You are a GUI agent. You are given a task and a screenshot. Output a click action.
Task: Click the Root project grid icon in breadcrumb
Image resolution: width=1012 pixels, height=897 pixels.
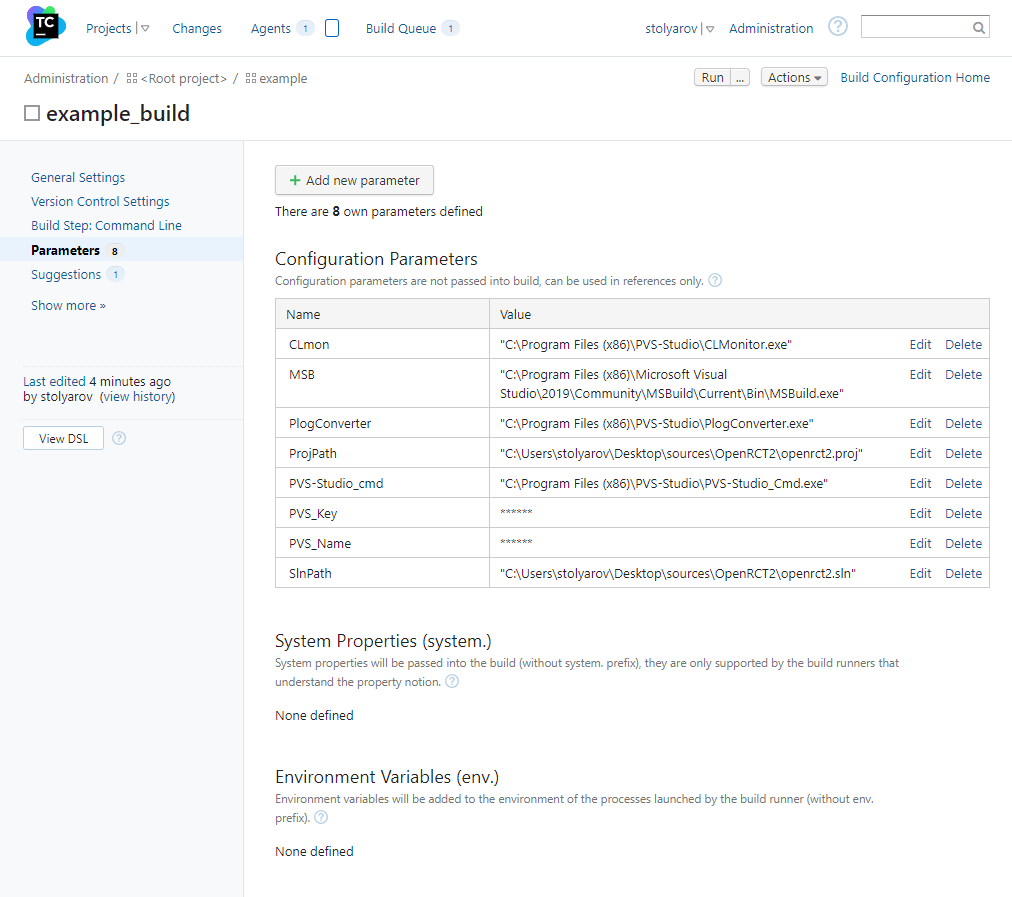[132, 78]
